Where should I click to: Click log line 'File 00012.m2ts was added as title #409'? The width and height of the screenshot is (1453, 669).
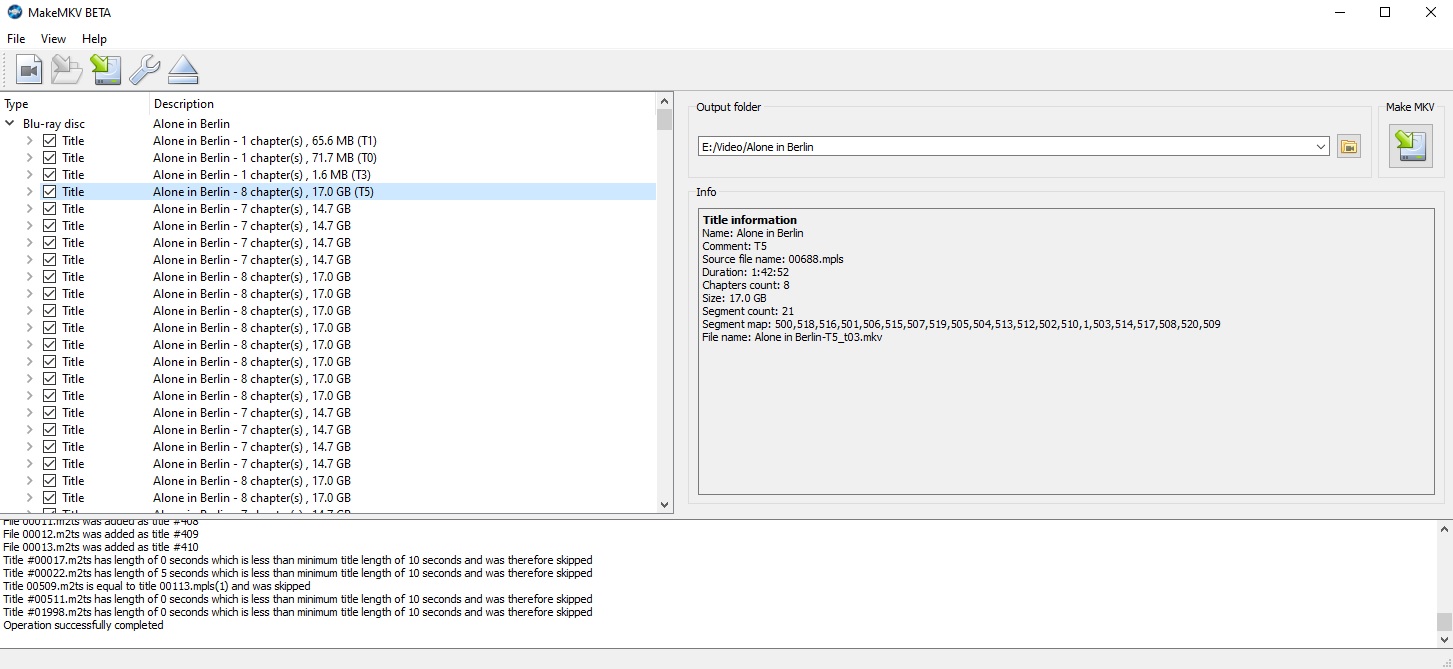pyautogui.click(x=101, y=534)
